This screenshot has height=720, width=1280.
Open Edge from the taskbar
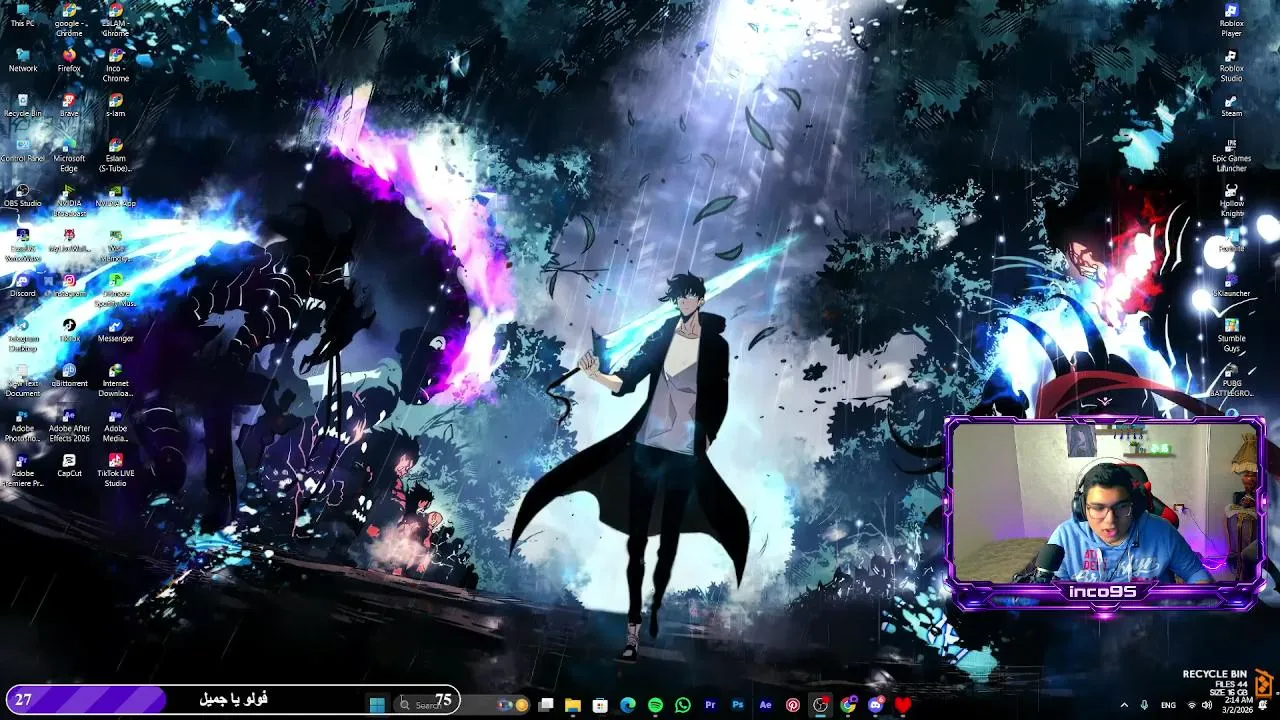(x=628, y=705)
